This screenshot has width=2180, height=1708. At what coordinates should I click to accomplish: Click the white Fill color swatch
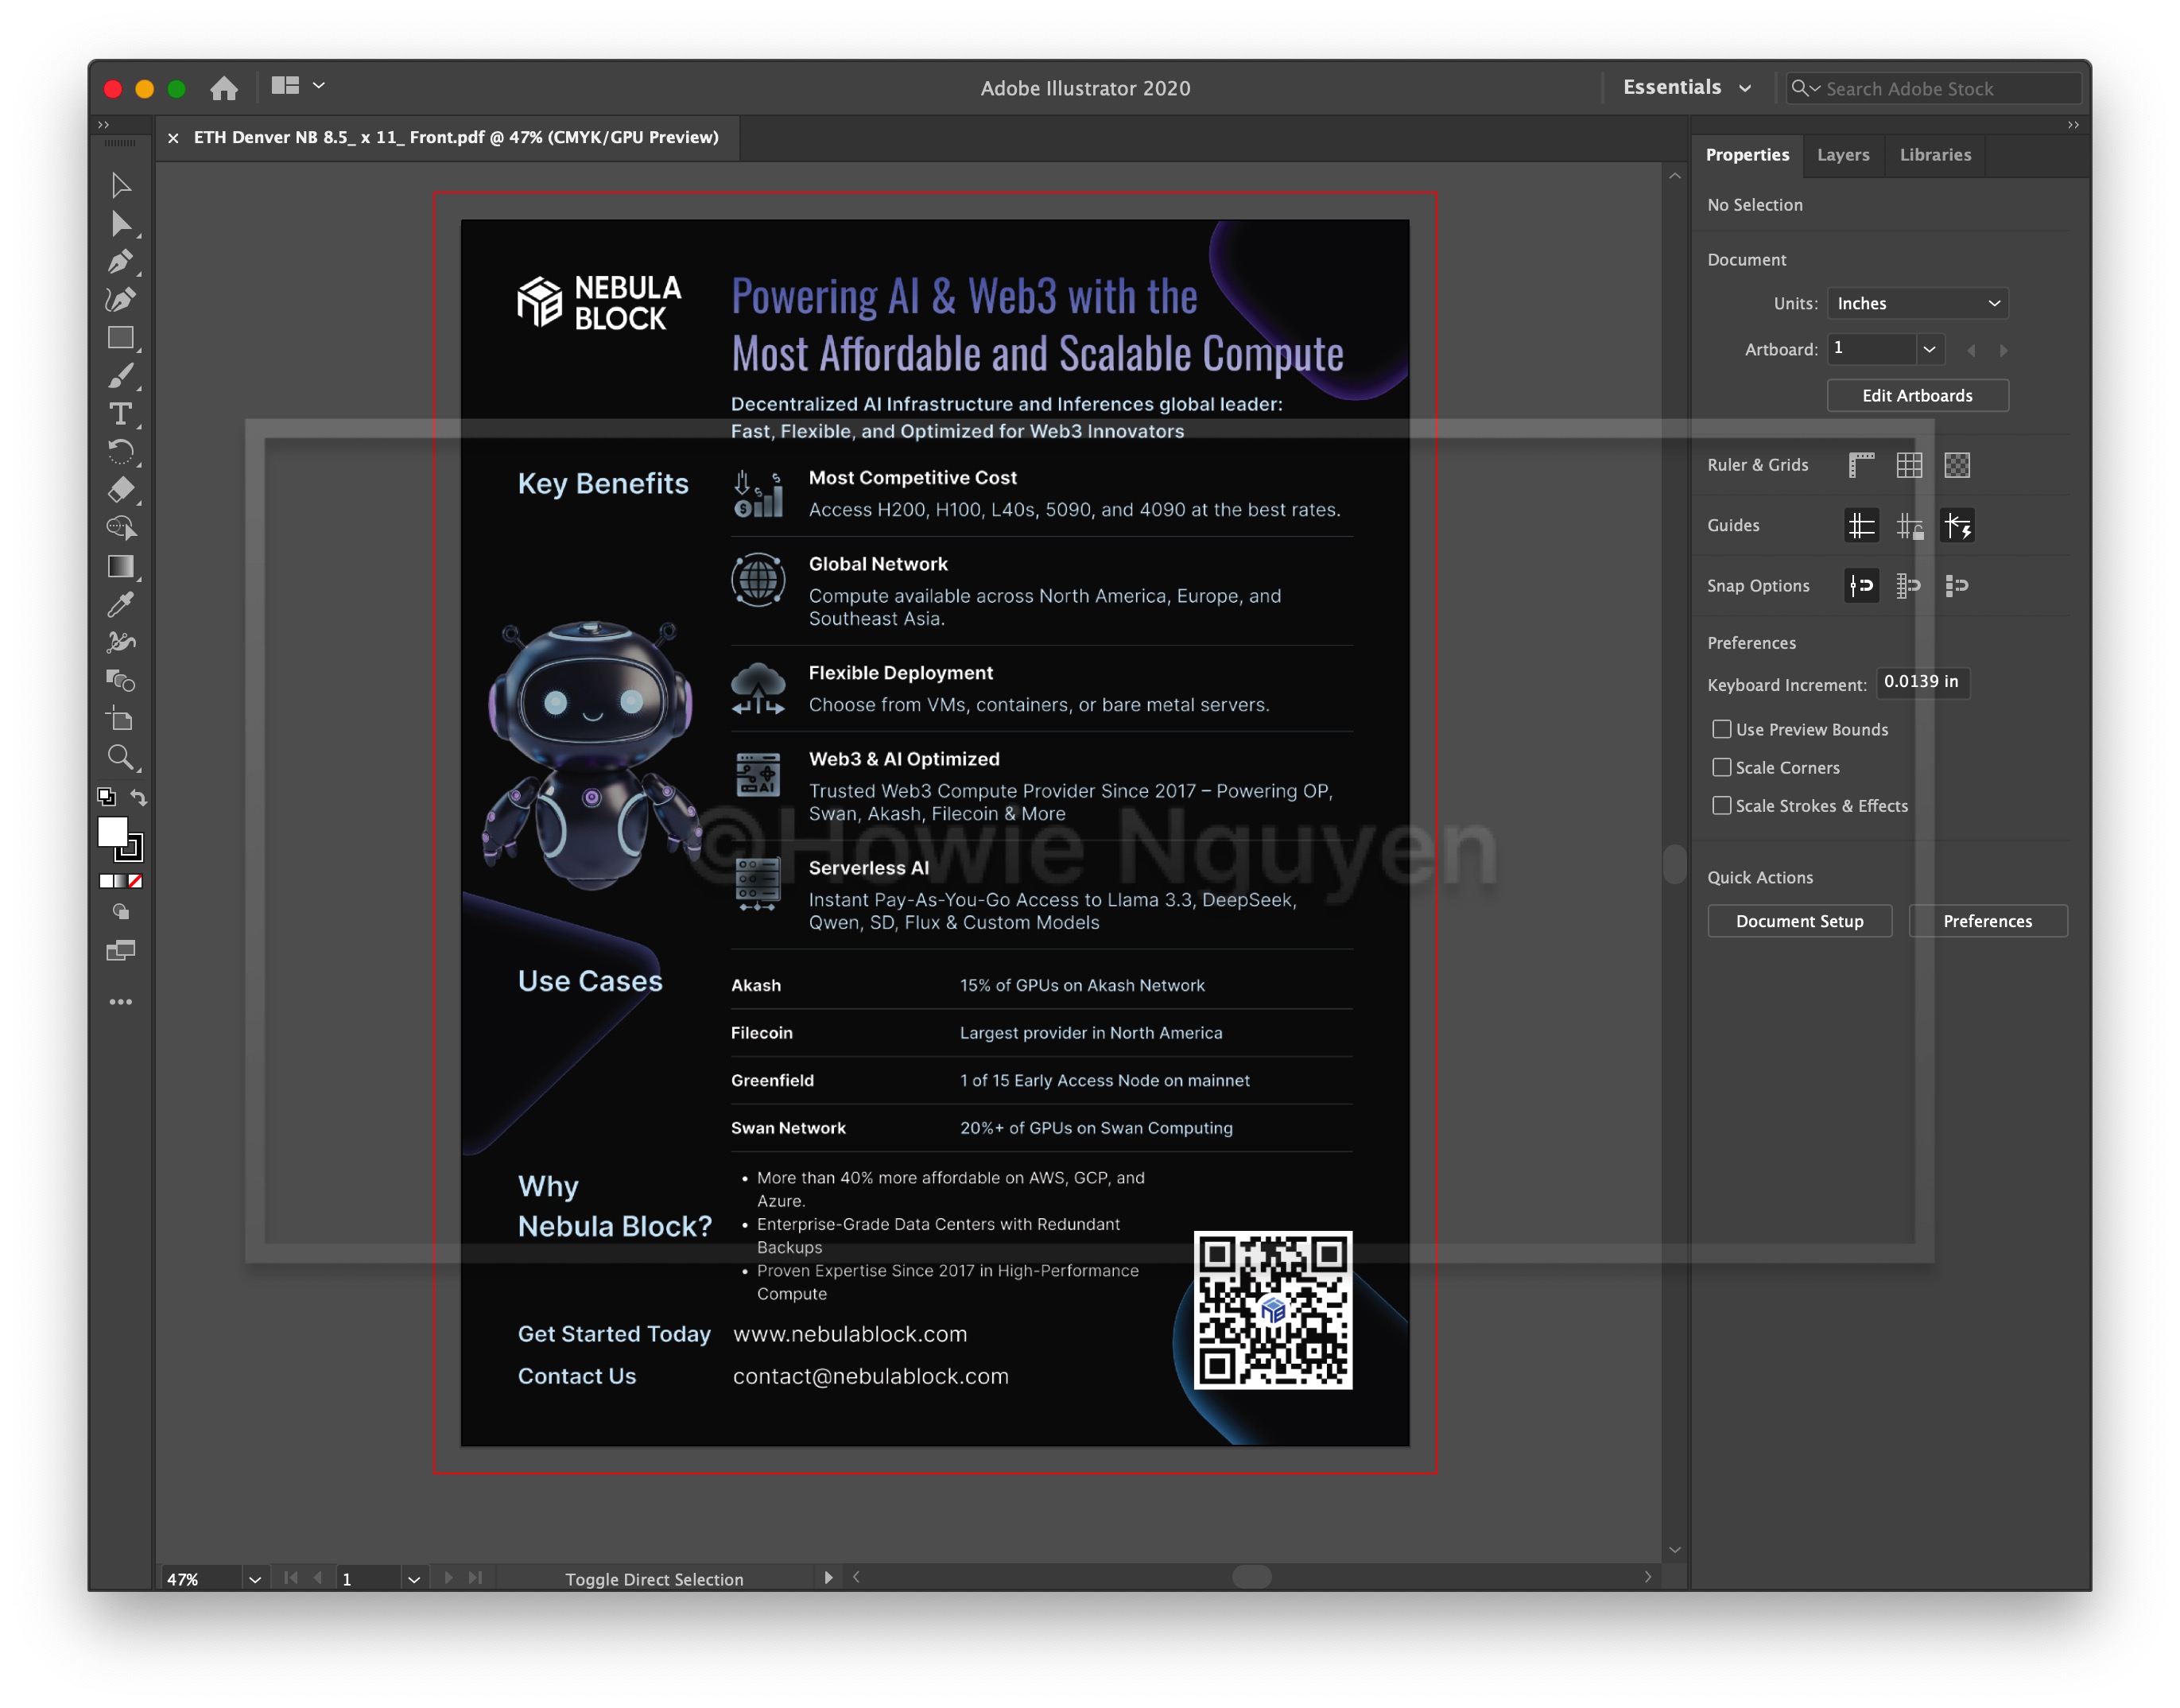(x=111, y=830)
